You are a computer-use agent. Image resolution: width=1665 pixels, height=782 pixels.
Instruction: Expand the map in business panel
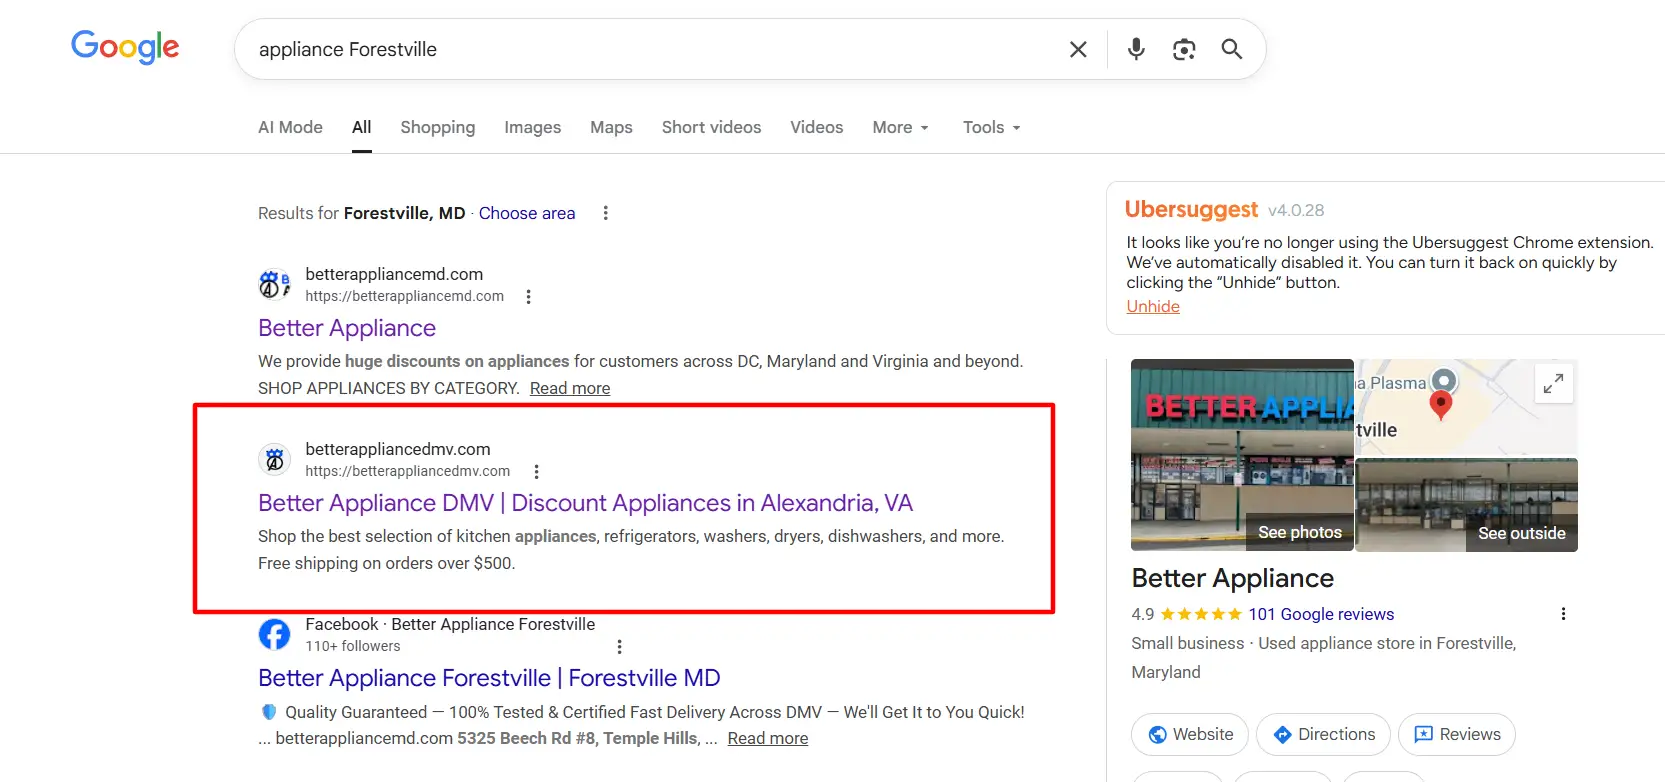(x=1553, y=383)
